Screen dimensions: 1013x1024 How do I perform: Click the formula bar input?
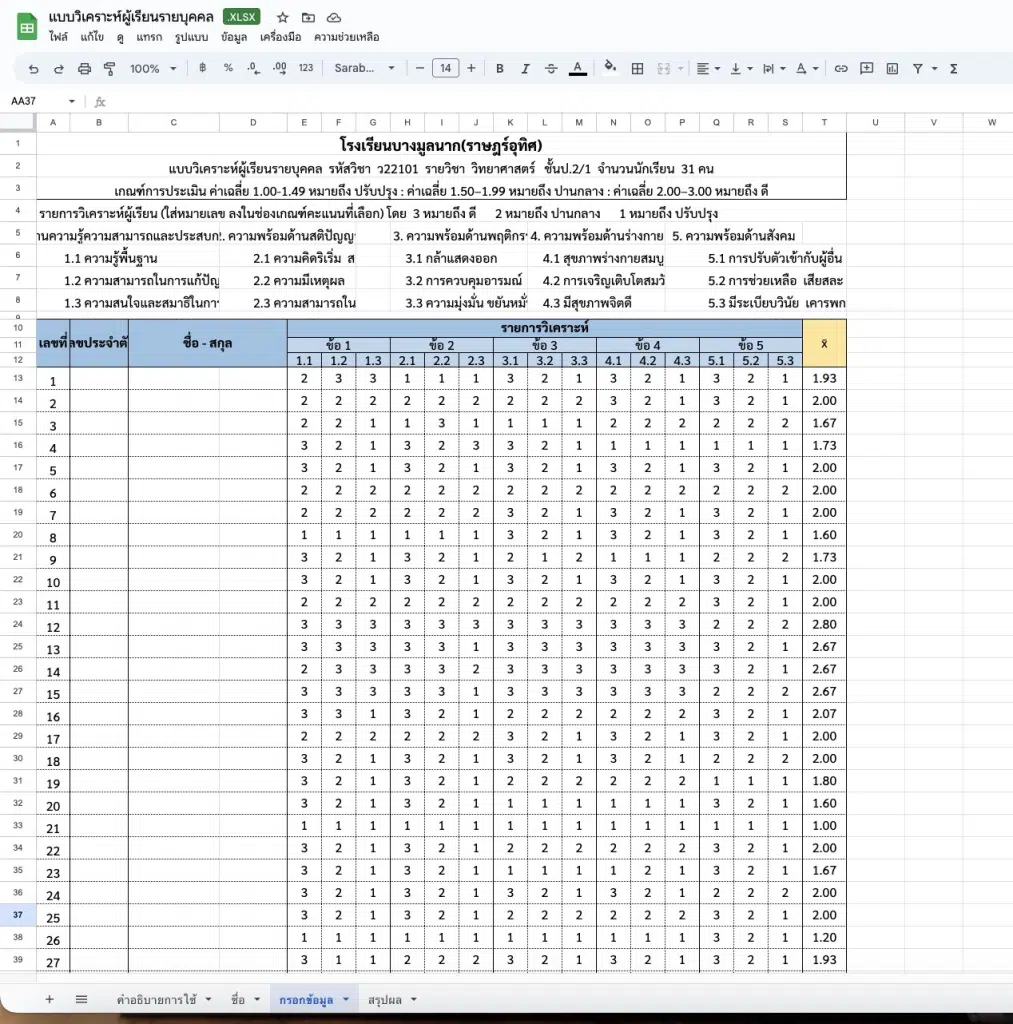558,101
